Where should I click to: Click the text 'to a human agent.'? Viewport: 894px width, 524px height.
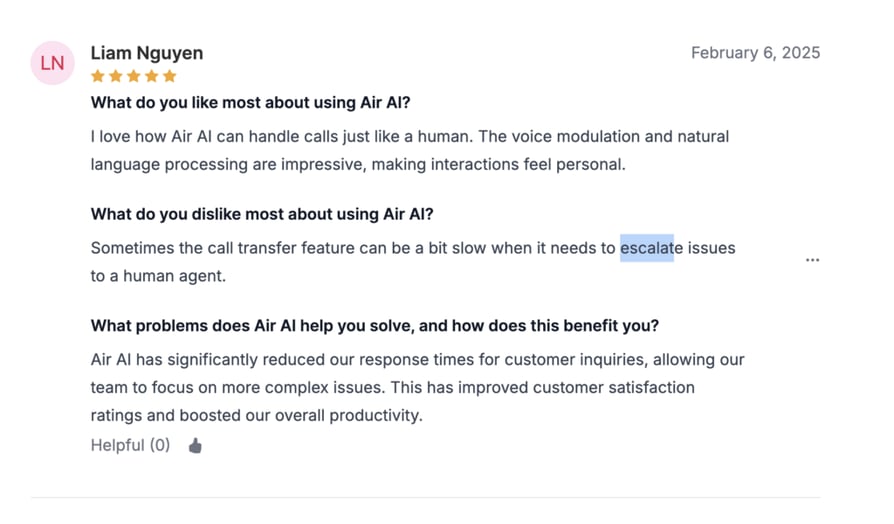[159, 276]
